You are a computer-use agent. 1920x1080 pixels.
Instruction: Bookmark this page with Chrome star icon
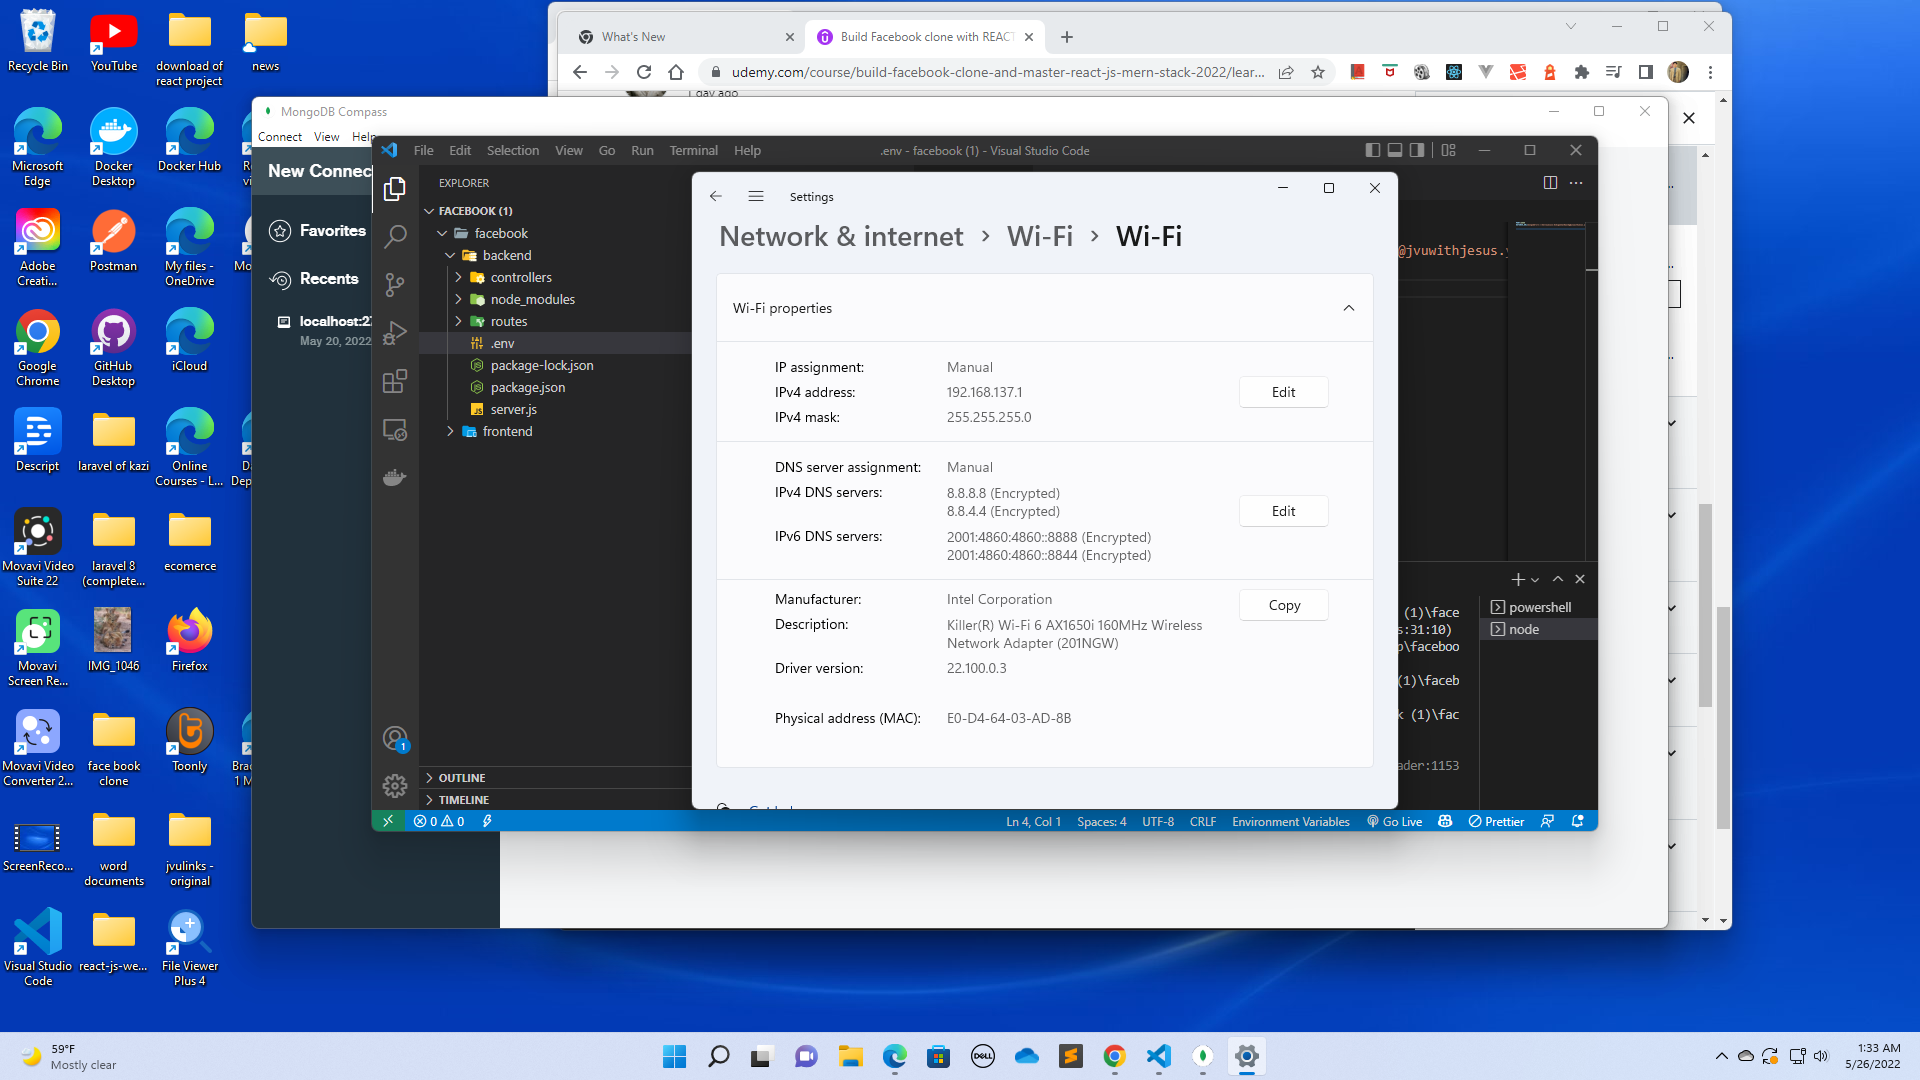point(1318,72)
